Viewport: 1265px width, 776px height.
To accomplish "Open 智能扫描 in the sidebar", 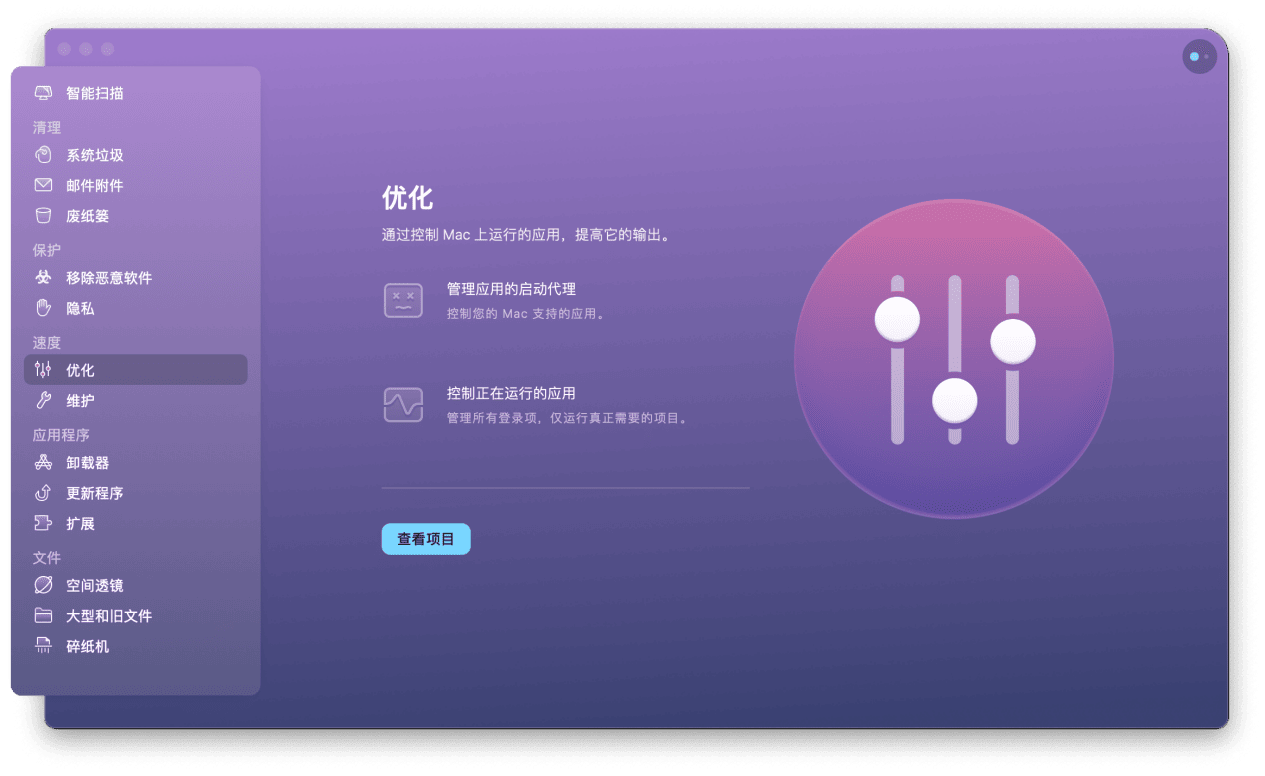I will click(x=136, y=93).
